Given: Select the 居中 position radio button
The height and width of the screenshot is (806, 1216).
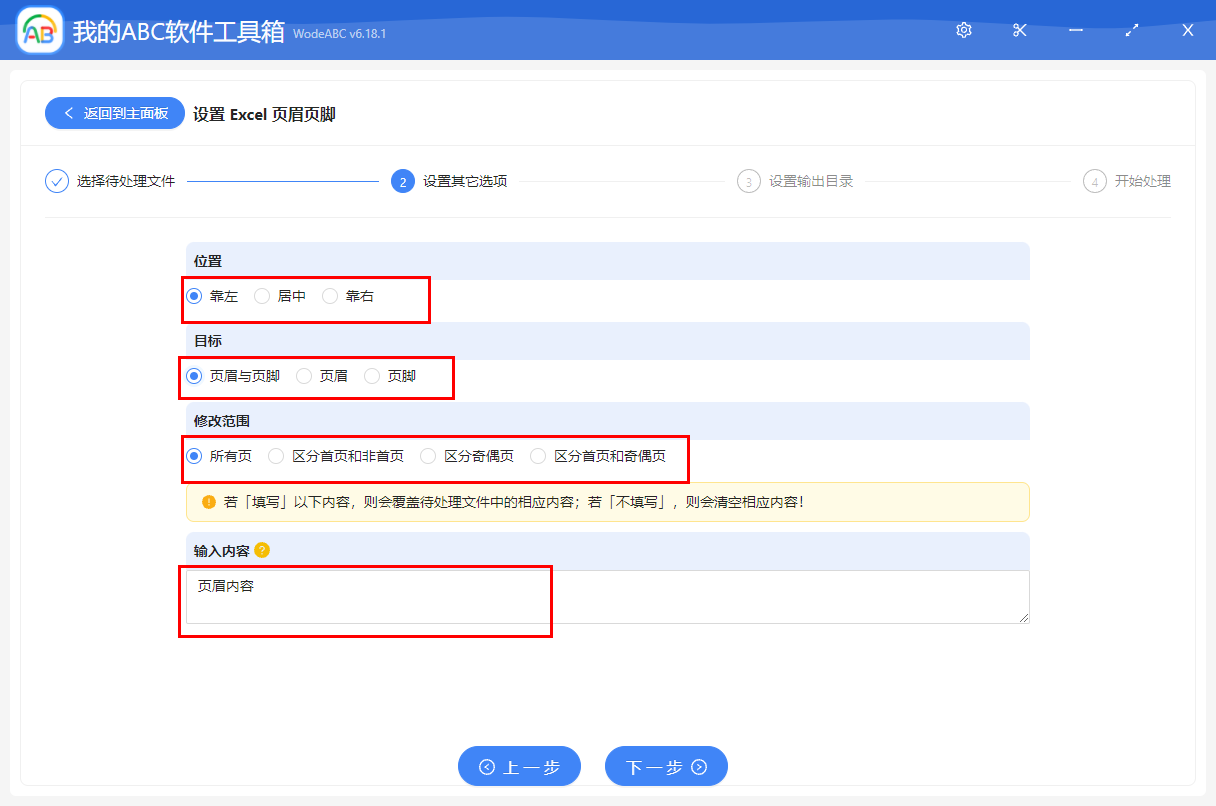Looking at the screenshot, I should (x=262, y=296).
